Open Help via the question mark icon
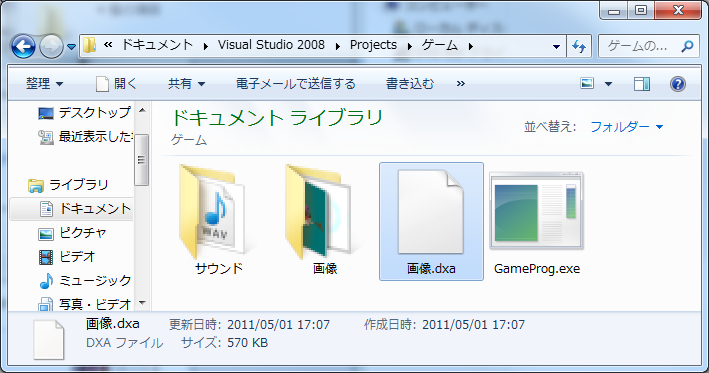Viewport: 709px width, 373px height. coord(678,84)
